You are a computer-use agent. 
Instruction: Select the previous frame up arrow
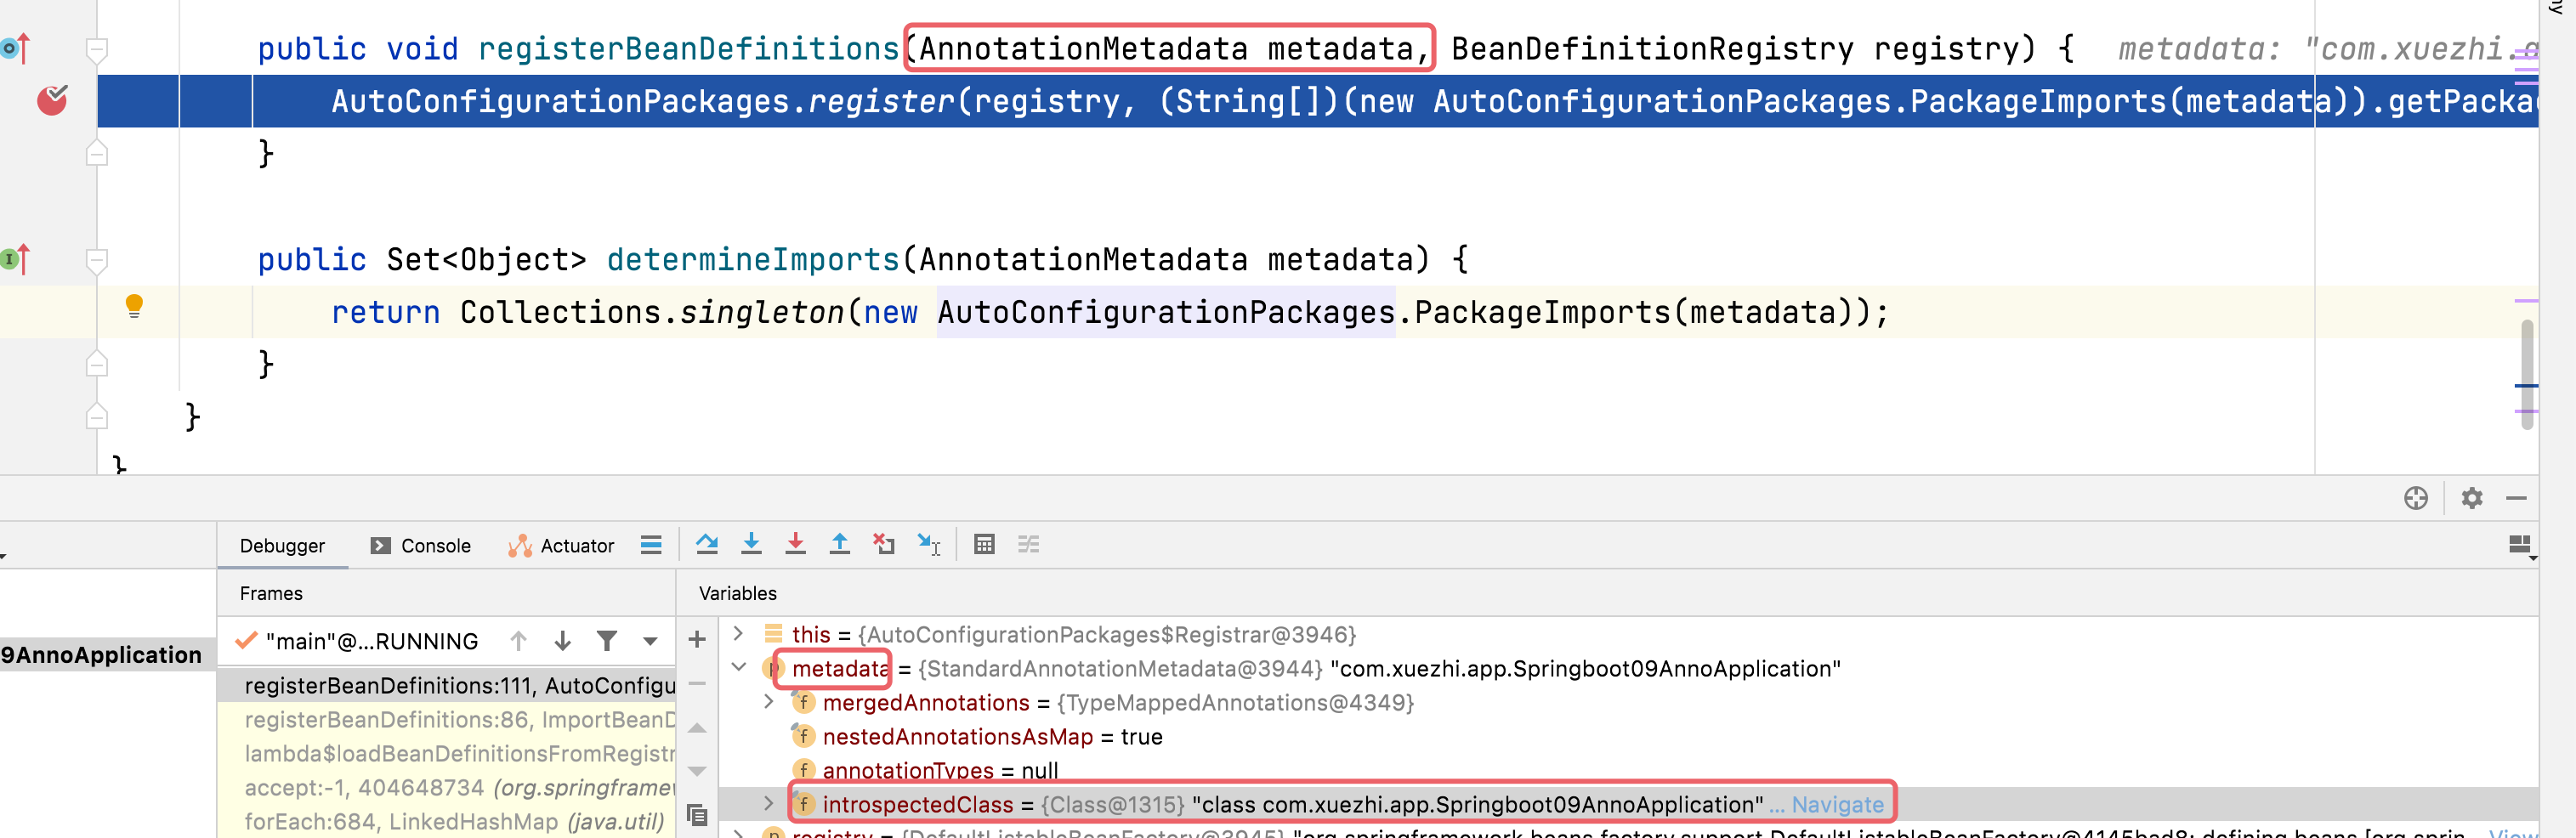518,641
